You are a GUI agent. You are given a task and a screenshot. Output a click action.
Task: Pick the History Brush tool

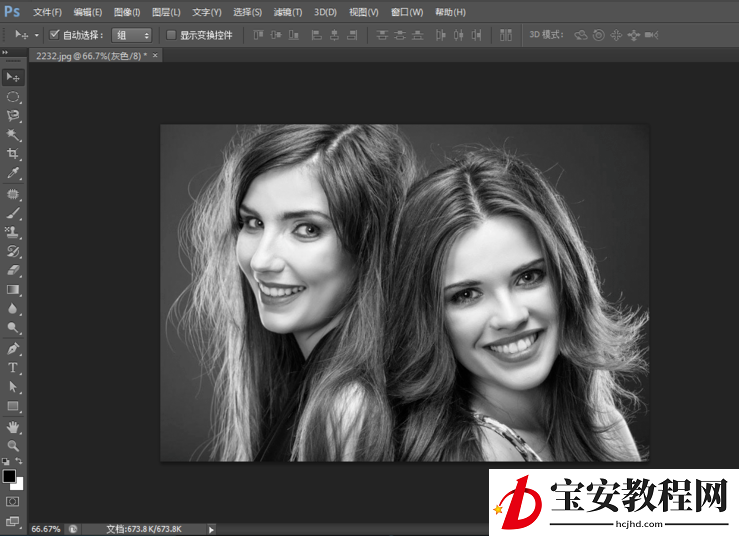point(13,251)
